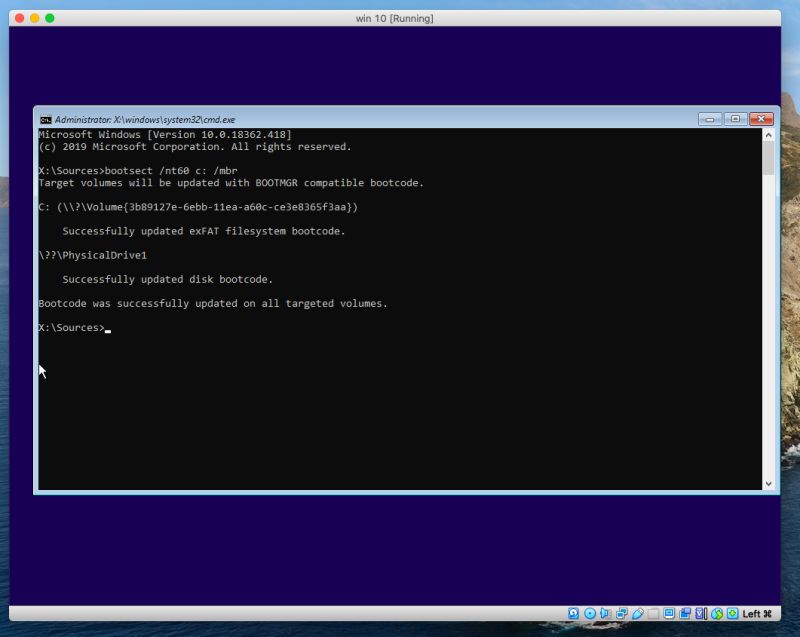Viewport: 800px width, 637px height.
Task: Click the keyboard capture status icon
Action: pyautogui.click(x=731, y=612)
